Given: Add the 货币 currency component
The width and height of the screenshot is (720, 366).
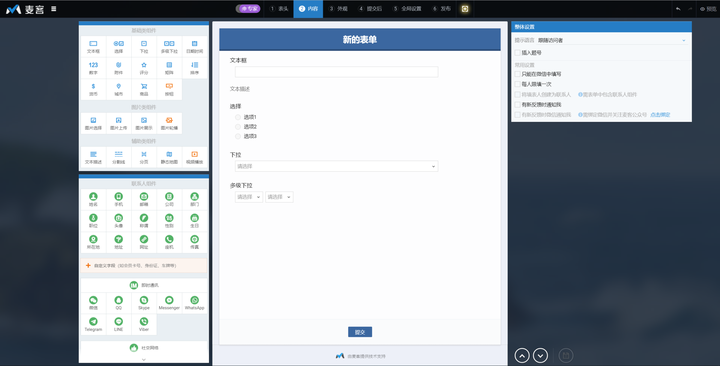Looking at the screenshot, I should tap(93, 89).
